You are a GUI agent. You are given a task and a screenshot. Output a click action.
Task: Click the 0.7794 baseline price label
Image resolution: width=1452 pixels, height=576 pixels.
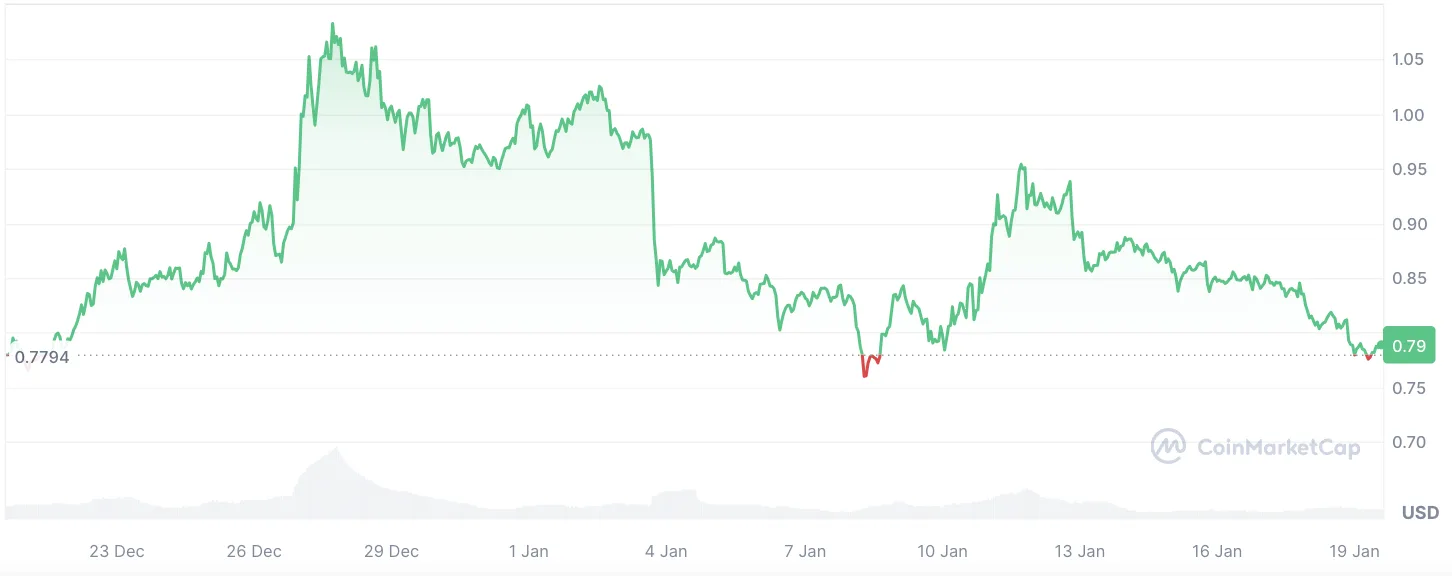point(41,356)
